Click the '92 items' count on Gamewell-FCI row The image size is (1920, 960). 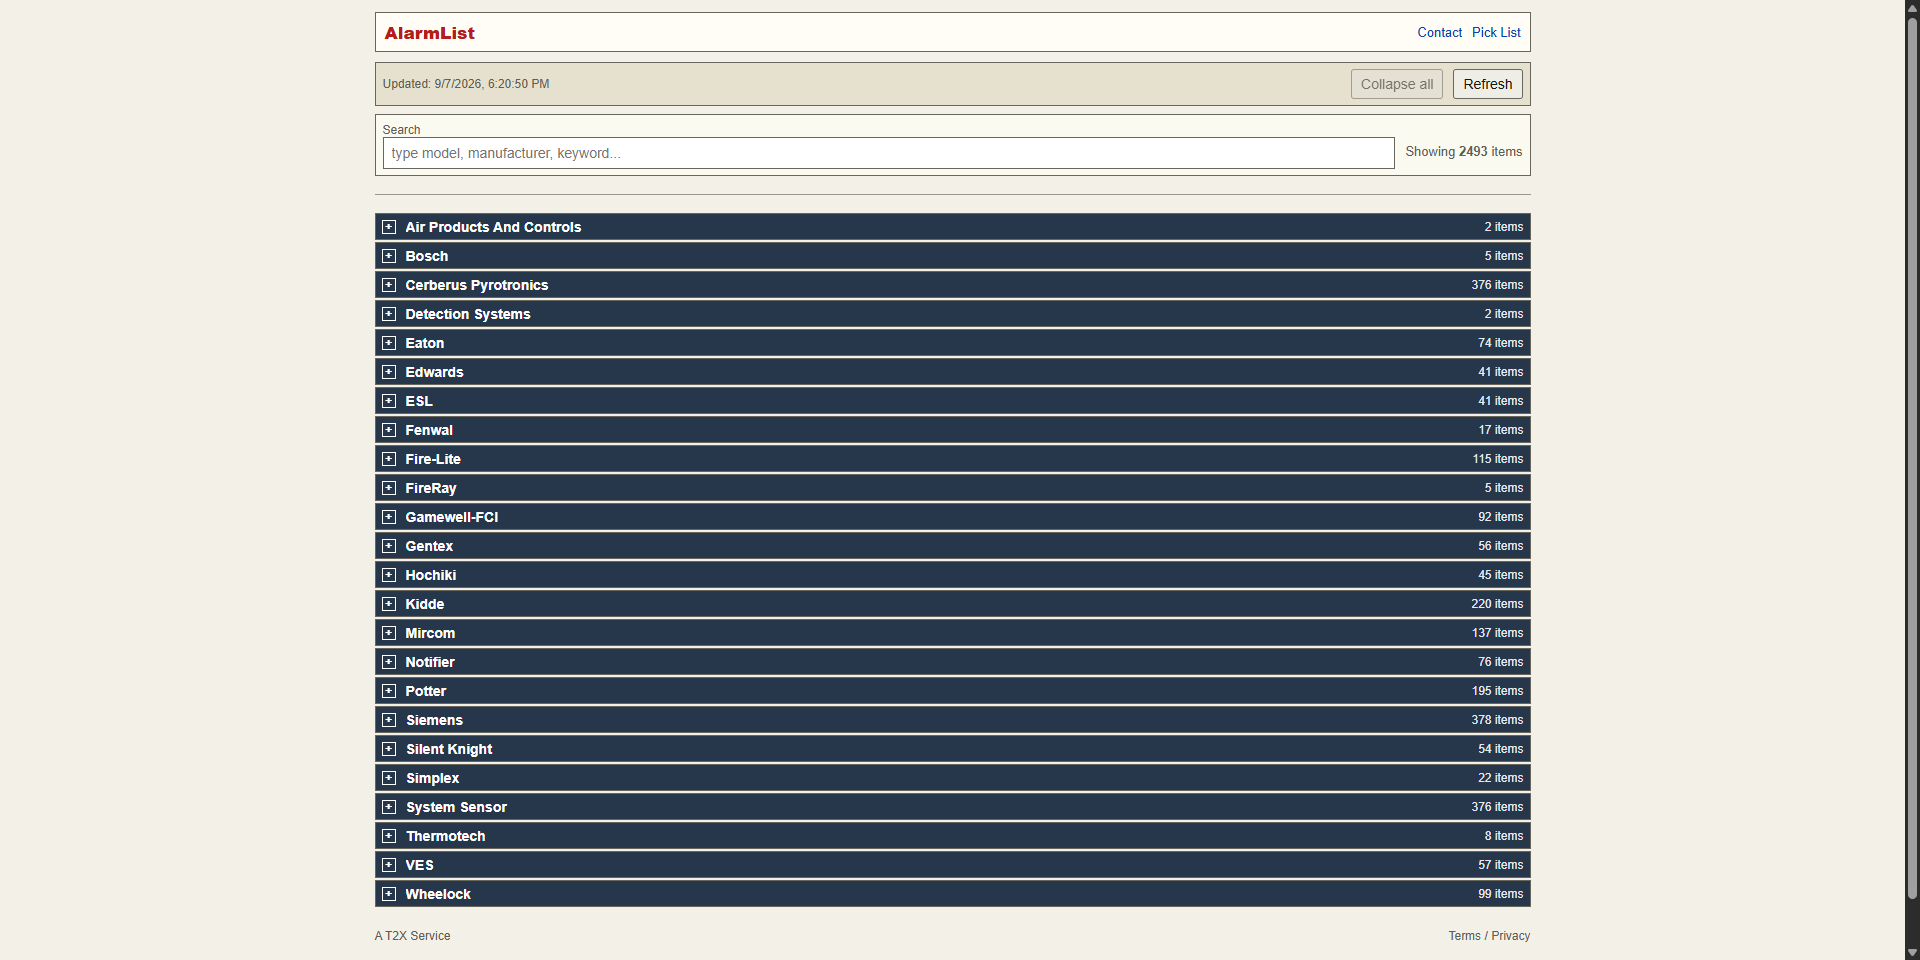pos(1501,517)
